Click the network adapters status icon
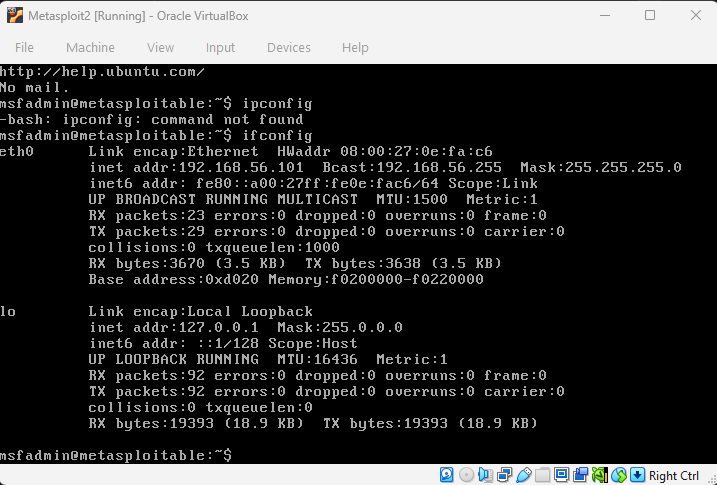The width and height of the screenshot is (717, 485). 504,475
